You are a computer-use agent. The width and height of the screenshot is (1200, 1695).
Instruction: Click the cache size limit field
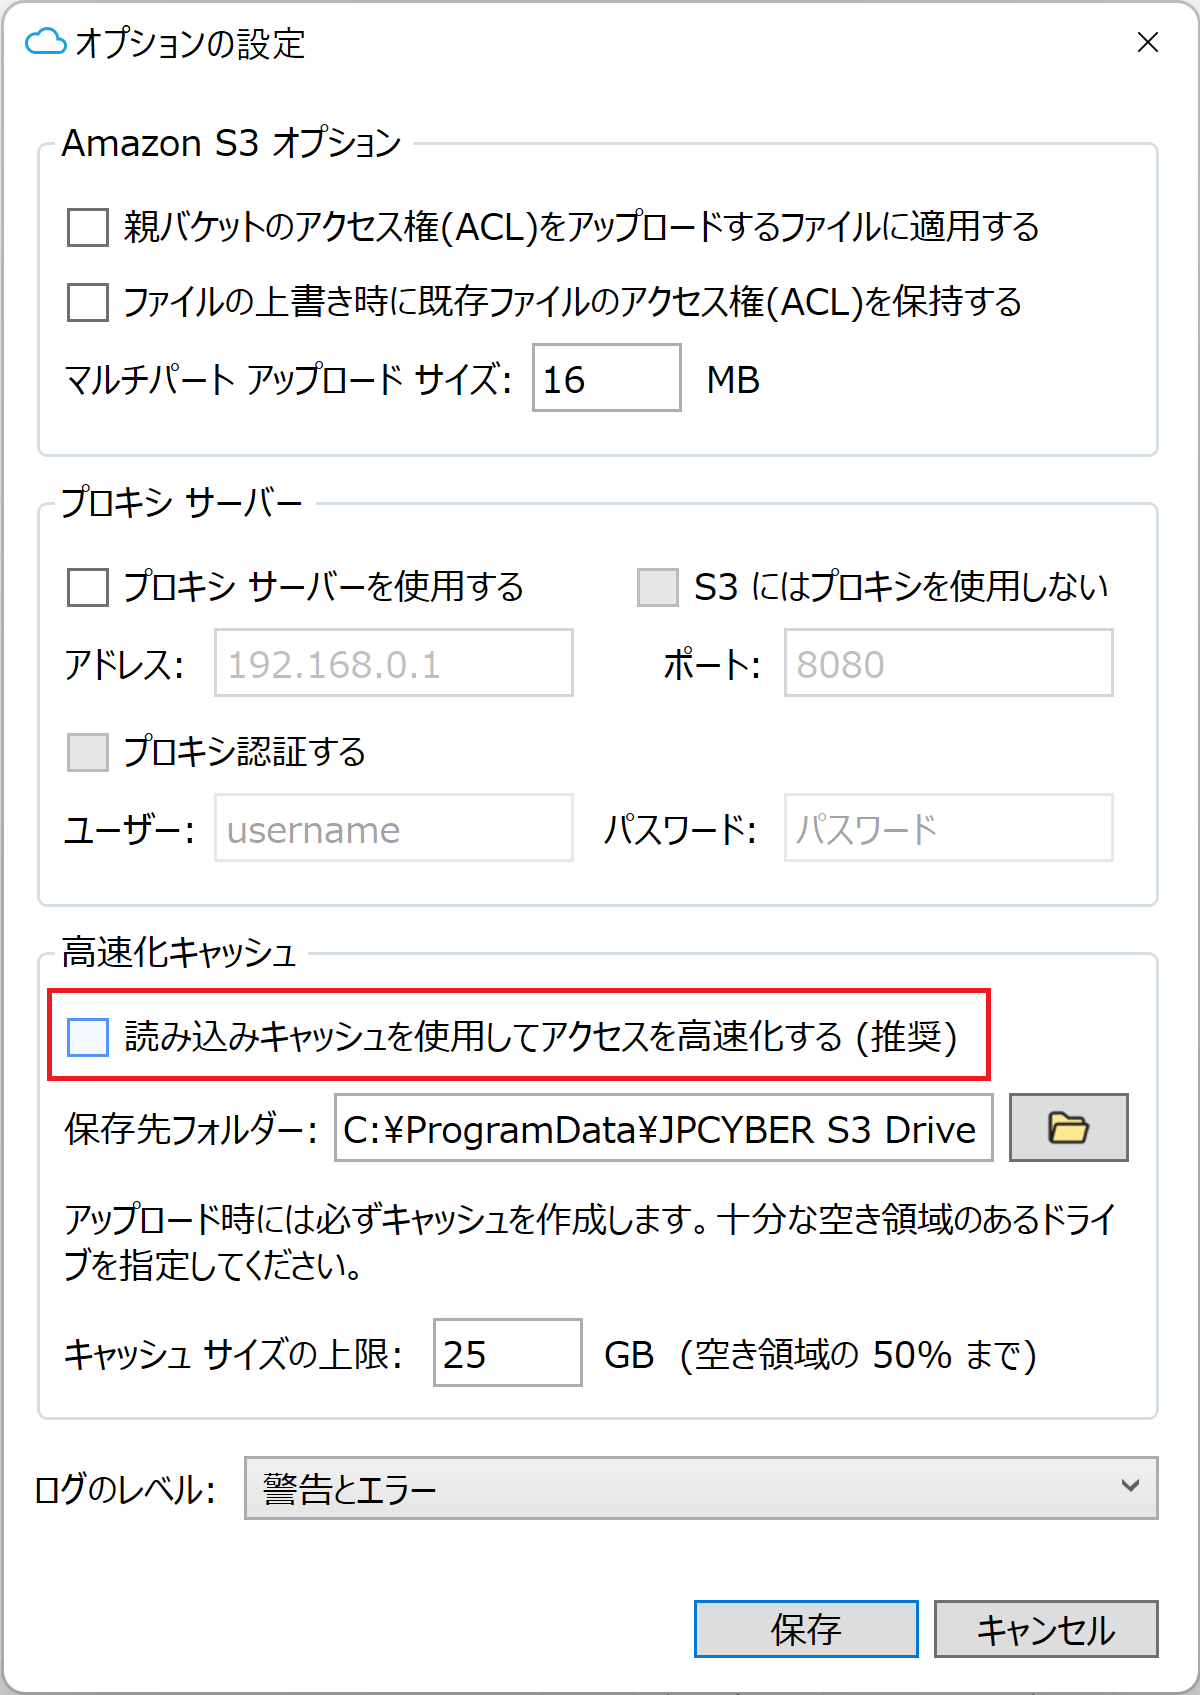[507, 1353]
